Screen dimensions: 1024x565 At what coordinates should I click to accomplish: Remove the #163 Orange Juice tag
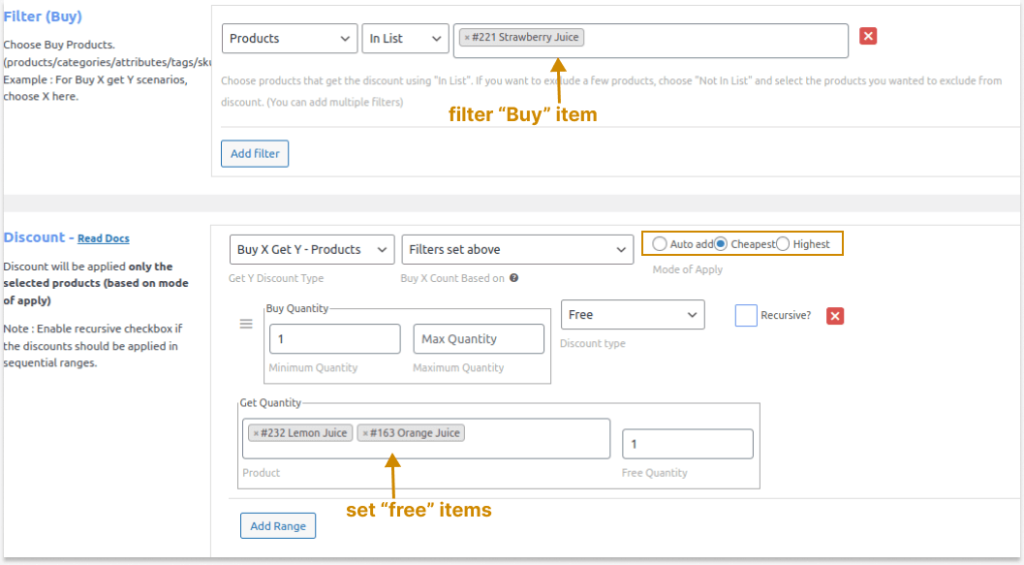pos(365,433)
